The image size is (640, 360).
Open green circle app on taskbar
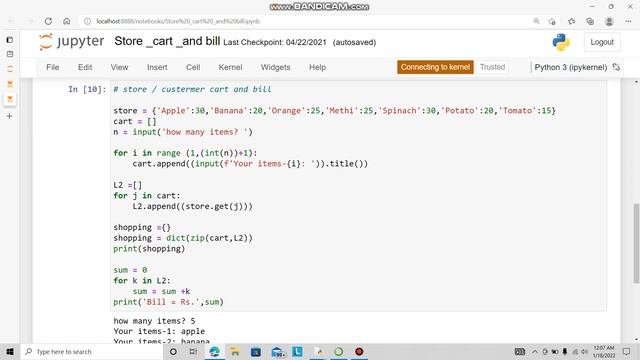point(339,351)
